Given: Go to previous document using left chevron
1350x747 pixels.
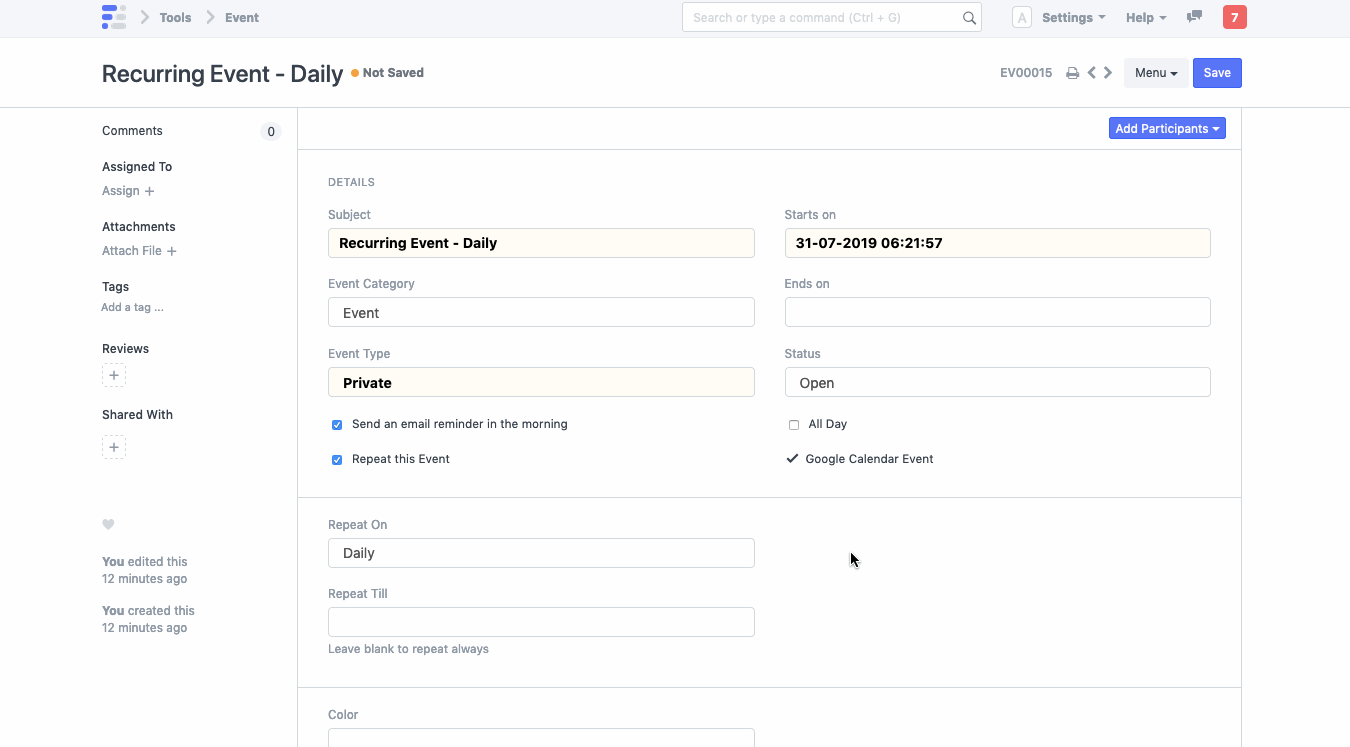Looking at the screenshot, I should tap(1090, 72).
